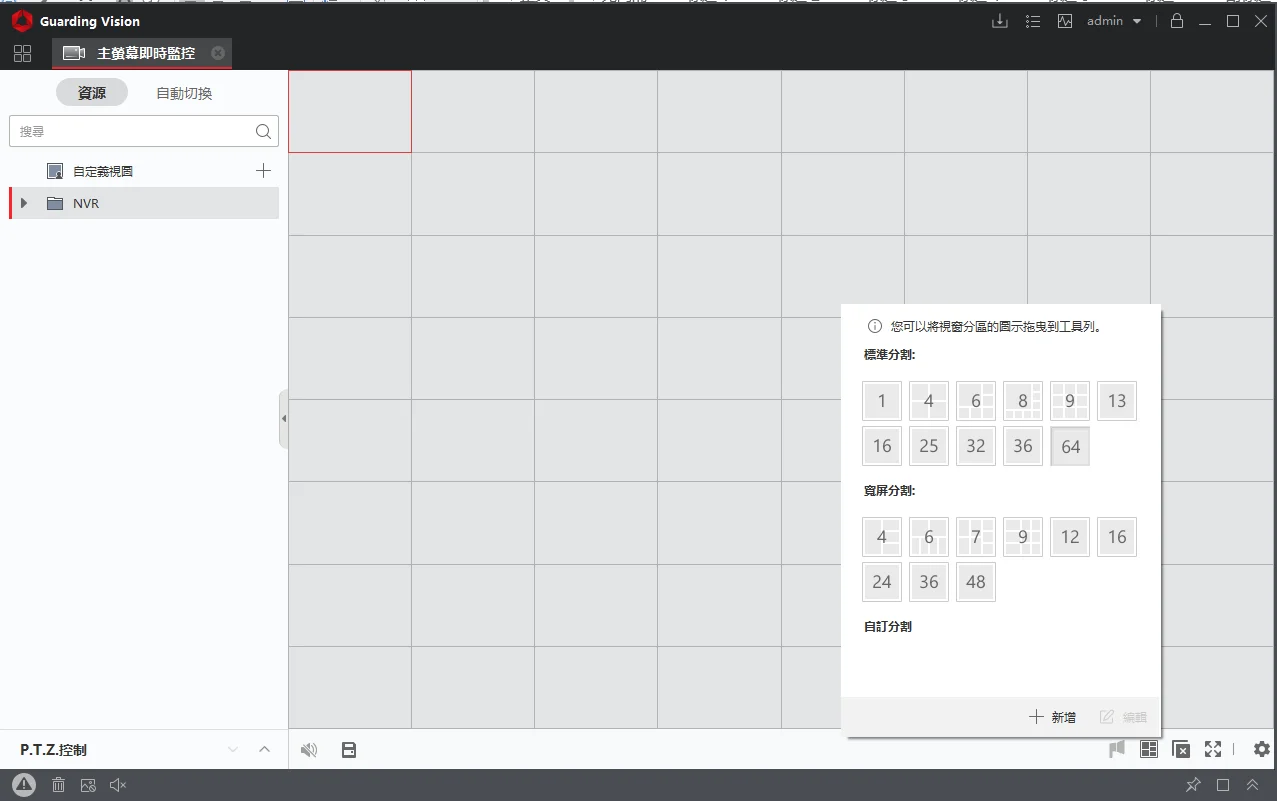Switch to the 自動切換 tab
This screenshot has height=801, width=1277.
pos(184,93)
